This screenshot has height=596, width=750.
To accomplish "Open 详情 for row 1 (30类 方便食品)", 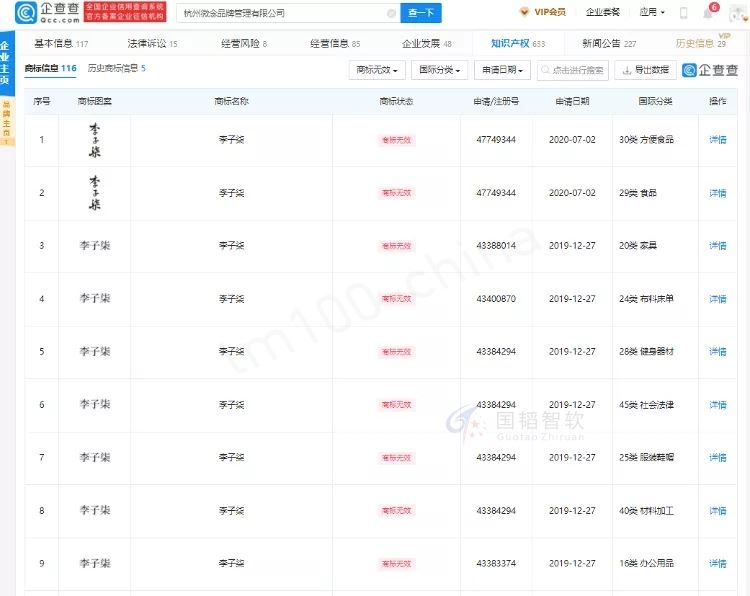I will click(717, 140).
